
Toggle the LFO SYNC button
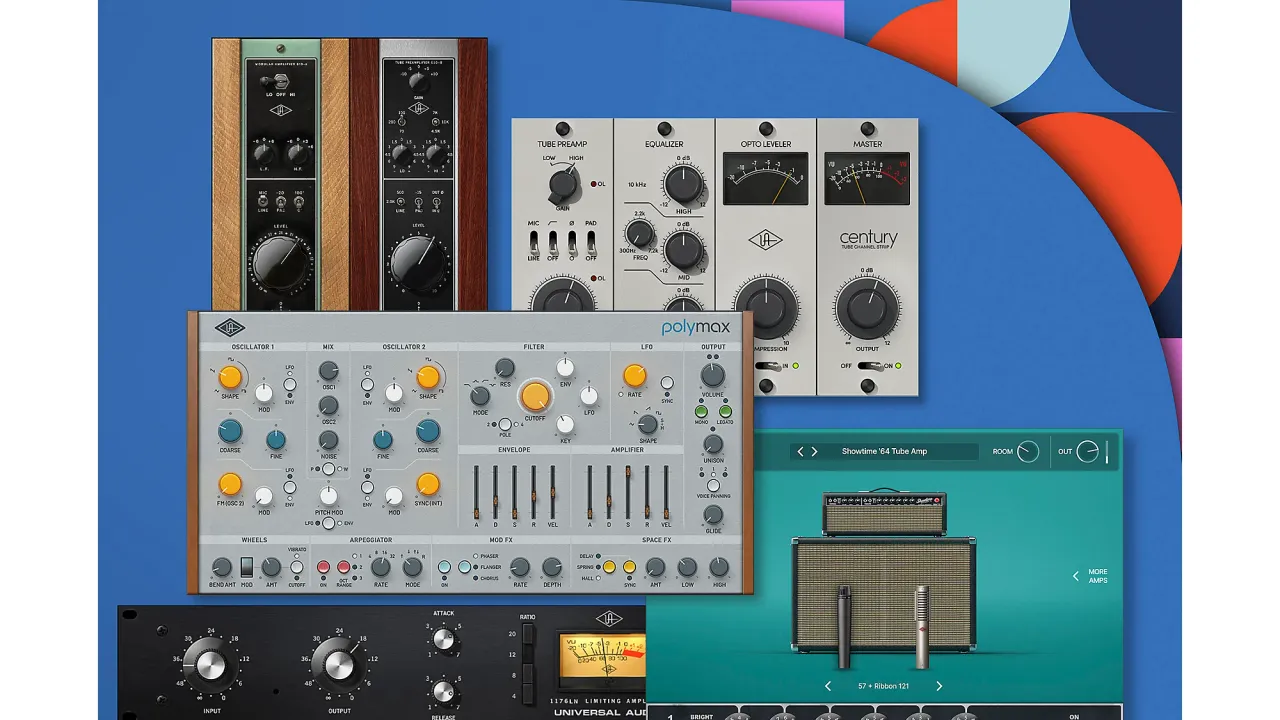click(667, 383)
